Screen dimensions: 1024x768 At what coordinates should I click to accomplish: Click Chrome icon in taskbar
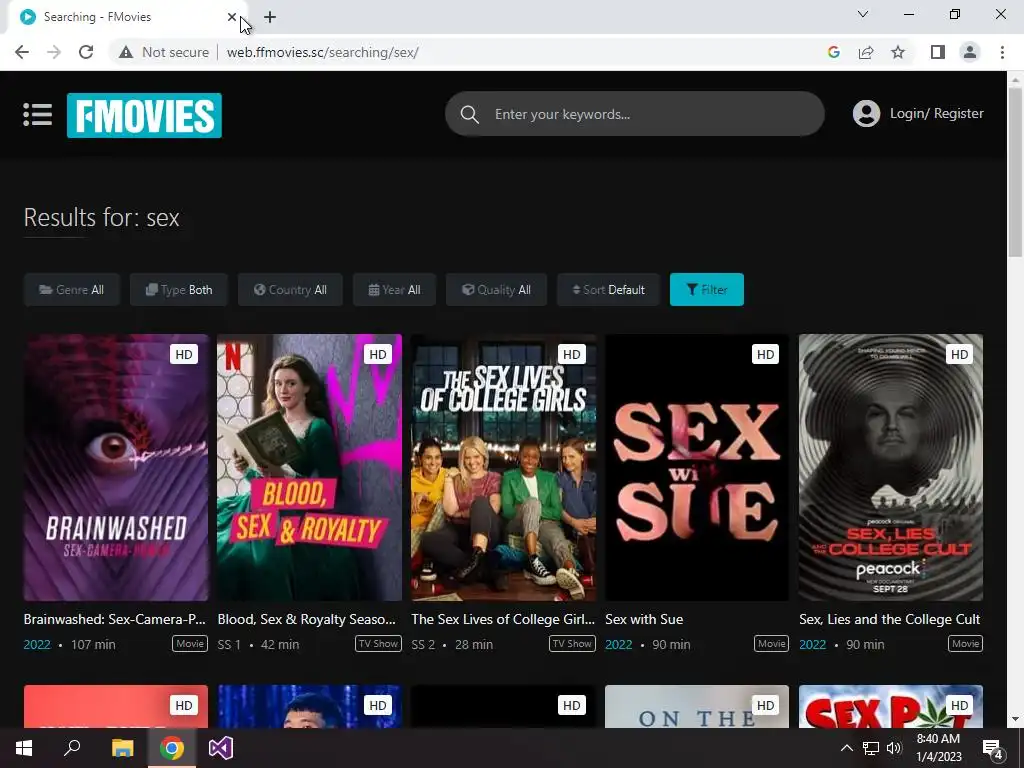pos(172,748)
